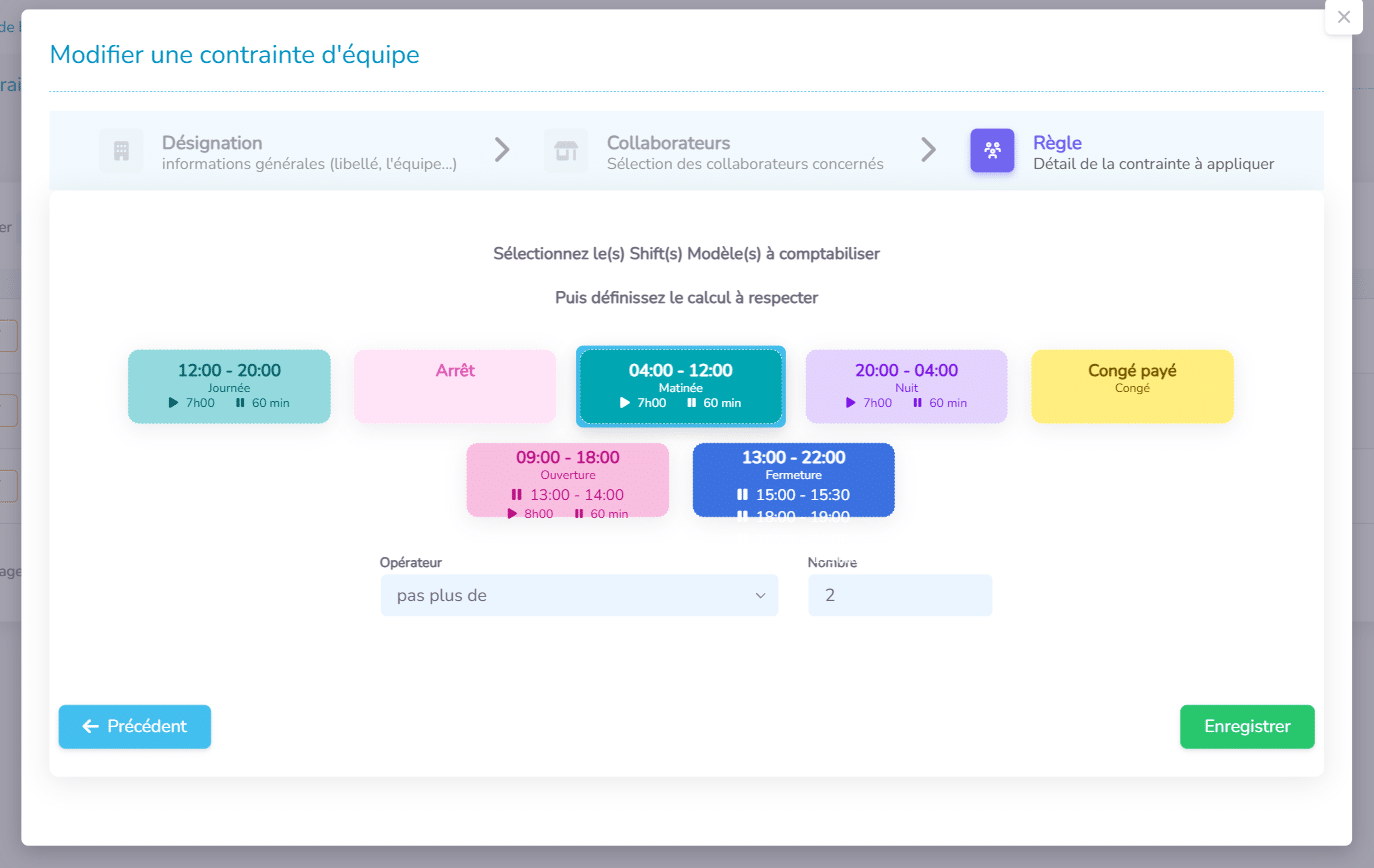Image resolution: width=1374 pixels, height=868 pixels.
Task: Click the '15:00 - 15:30' pause time in Fermeture
Action: click(803, 495)
